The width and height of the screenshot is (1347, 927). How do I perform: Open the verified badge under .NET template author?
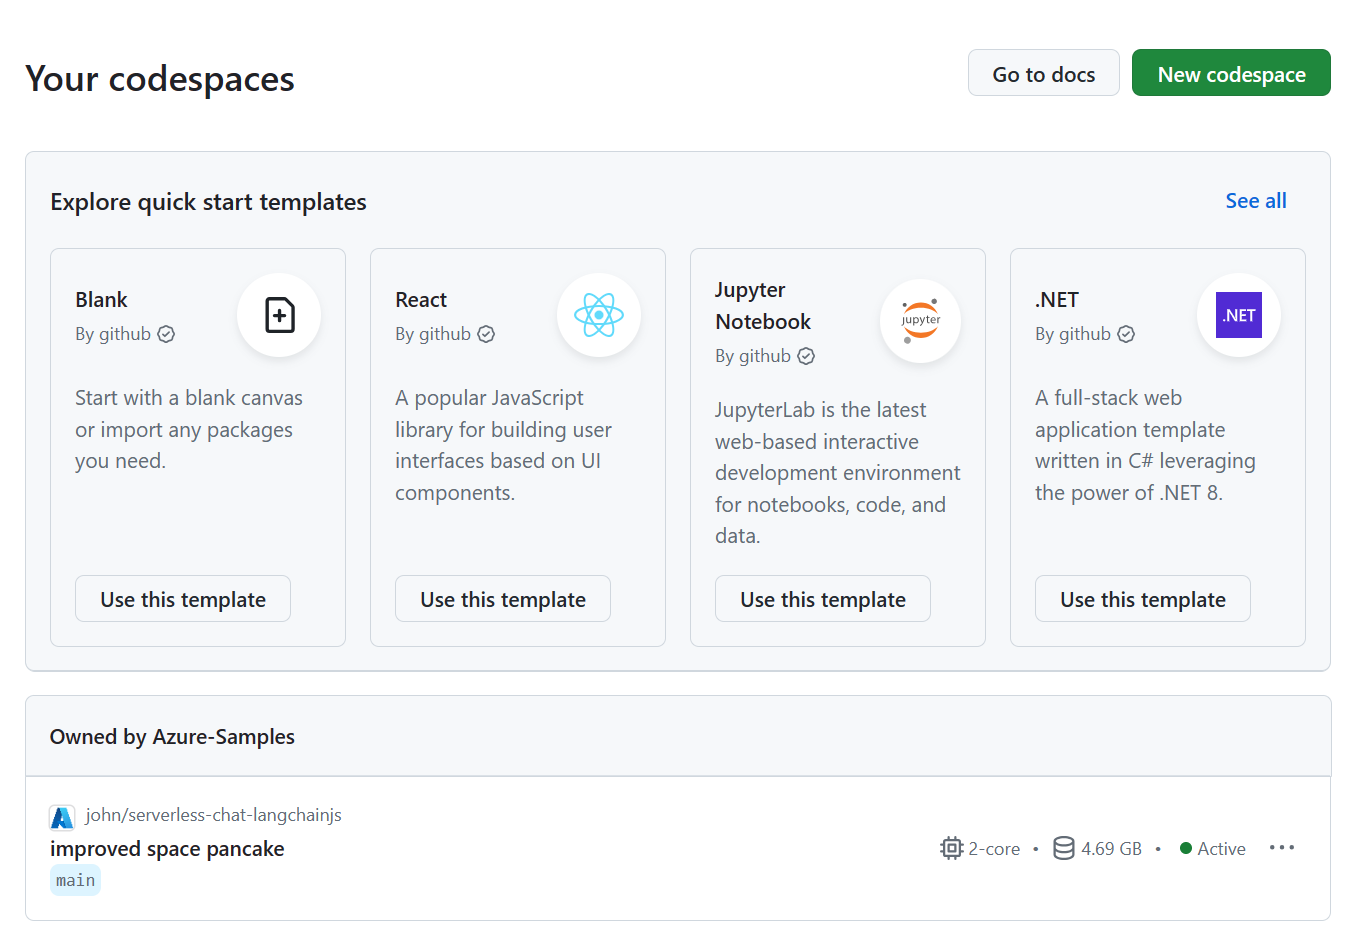(1126, 334)
